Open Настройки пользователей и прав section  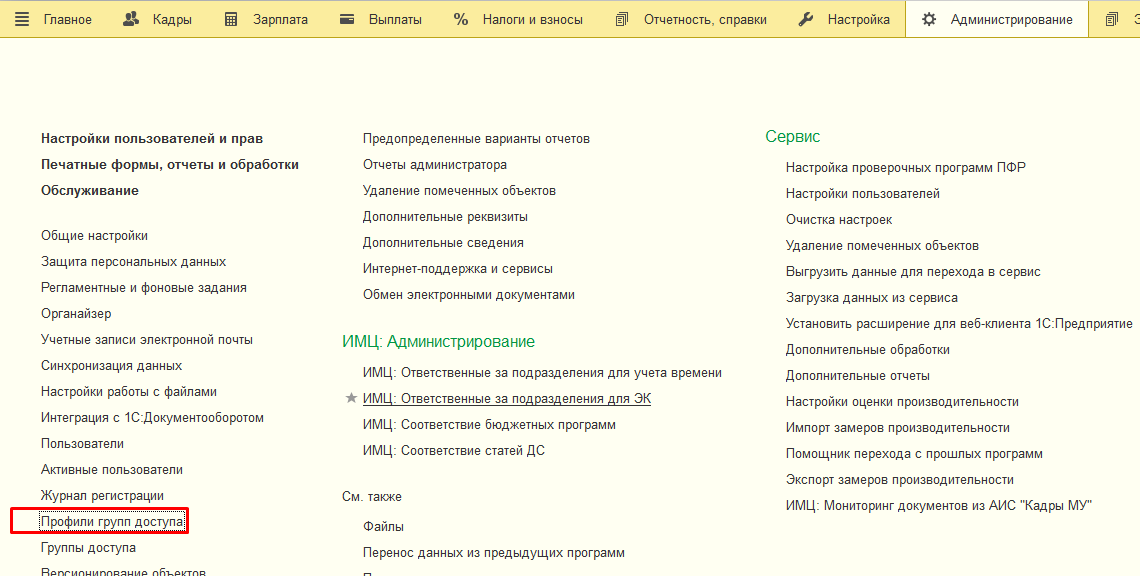click(151, 138)
